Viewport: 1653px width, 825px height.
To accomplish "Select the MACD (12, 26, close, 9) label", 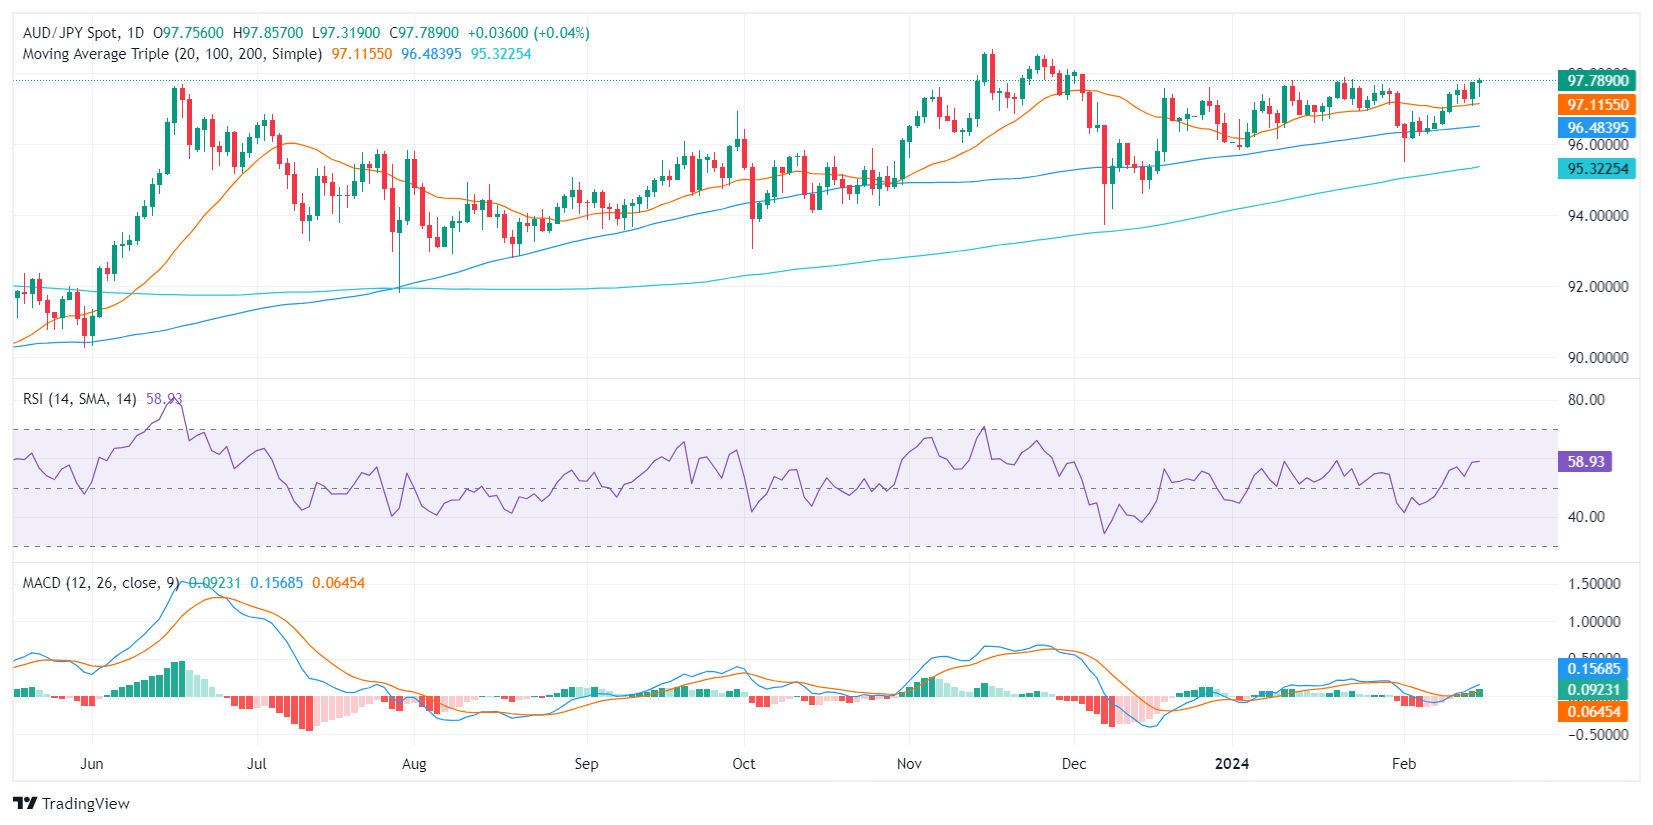I will [101, 583].
